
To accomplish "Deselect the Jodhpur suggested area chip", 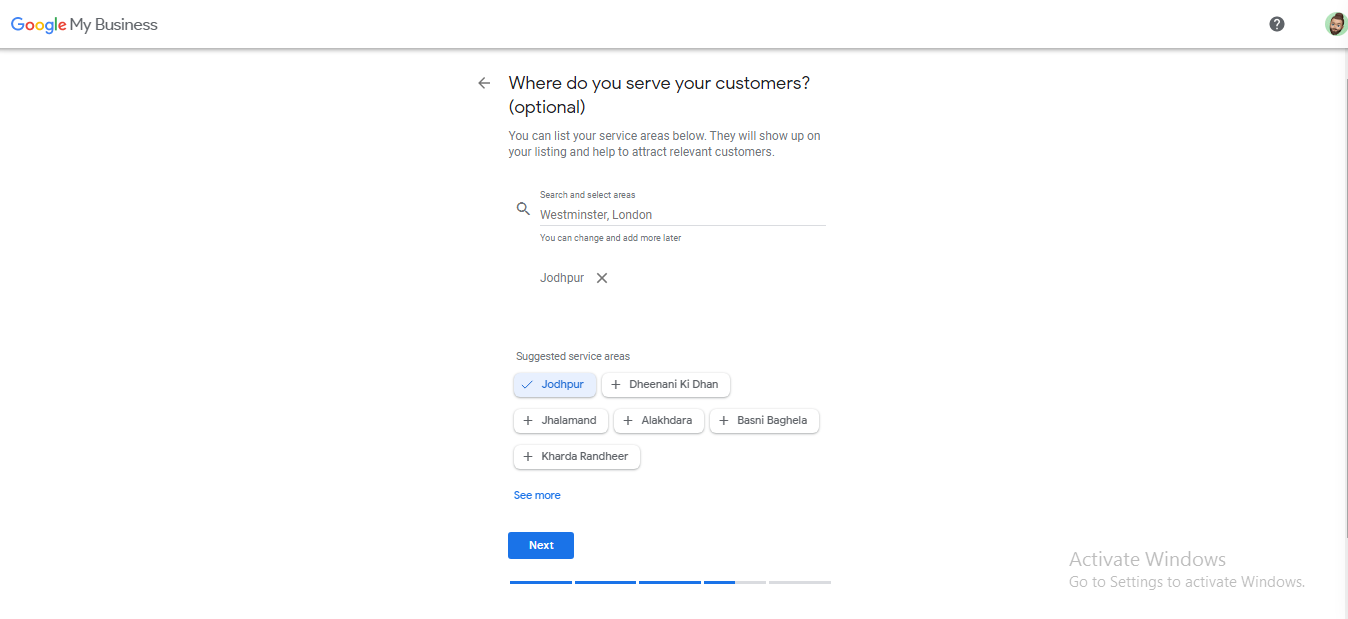I will [555, 385].
